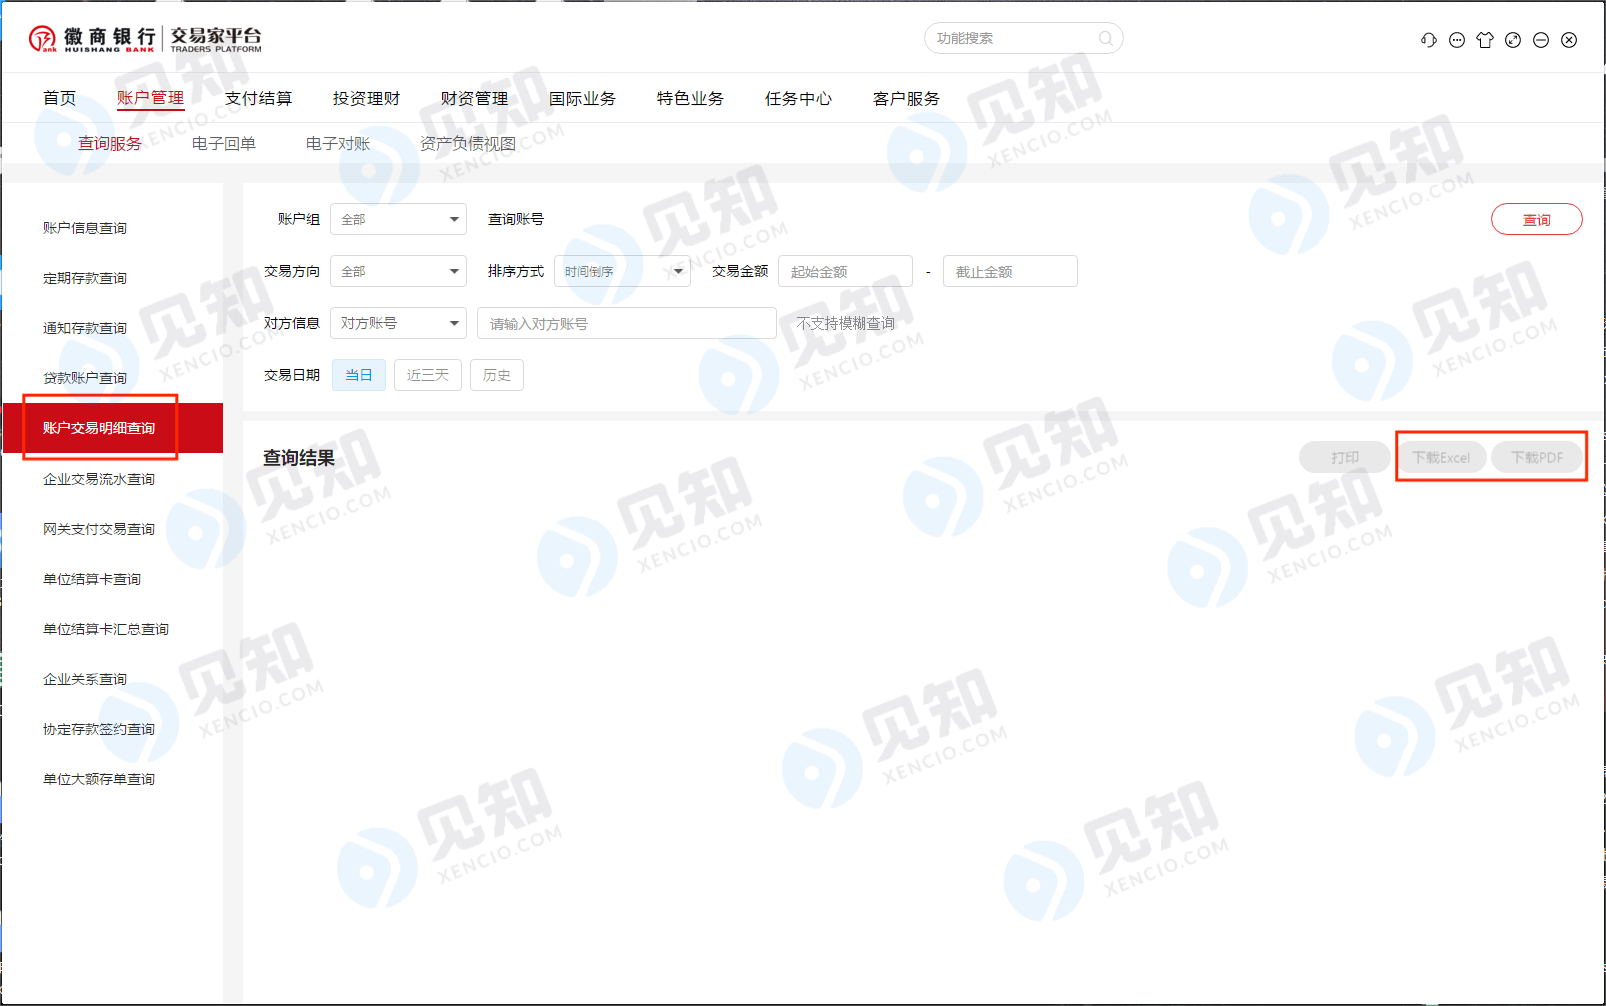Open the 排序方式 dropdown

click(621, 271)
